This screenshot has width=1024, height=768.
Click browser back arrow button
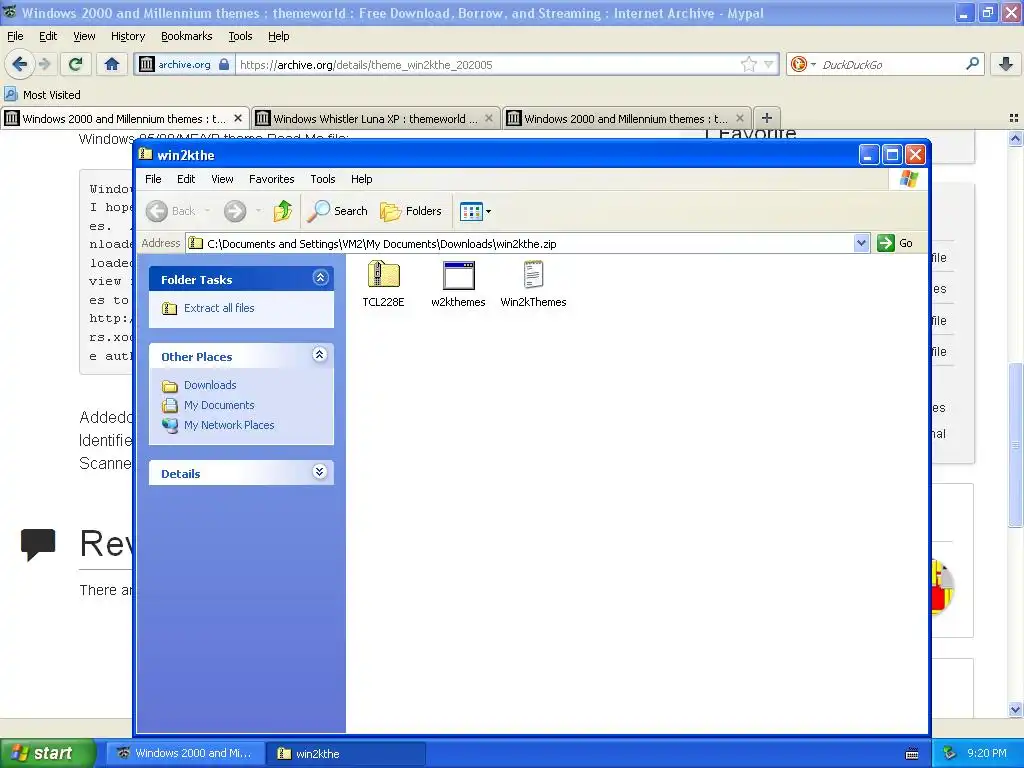19,64
